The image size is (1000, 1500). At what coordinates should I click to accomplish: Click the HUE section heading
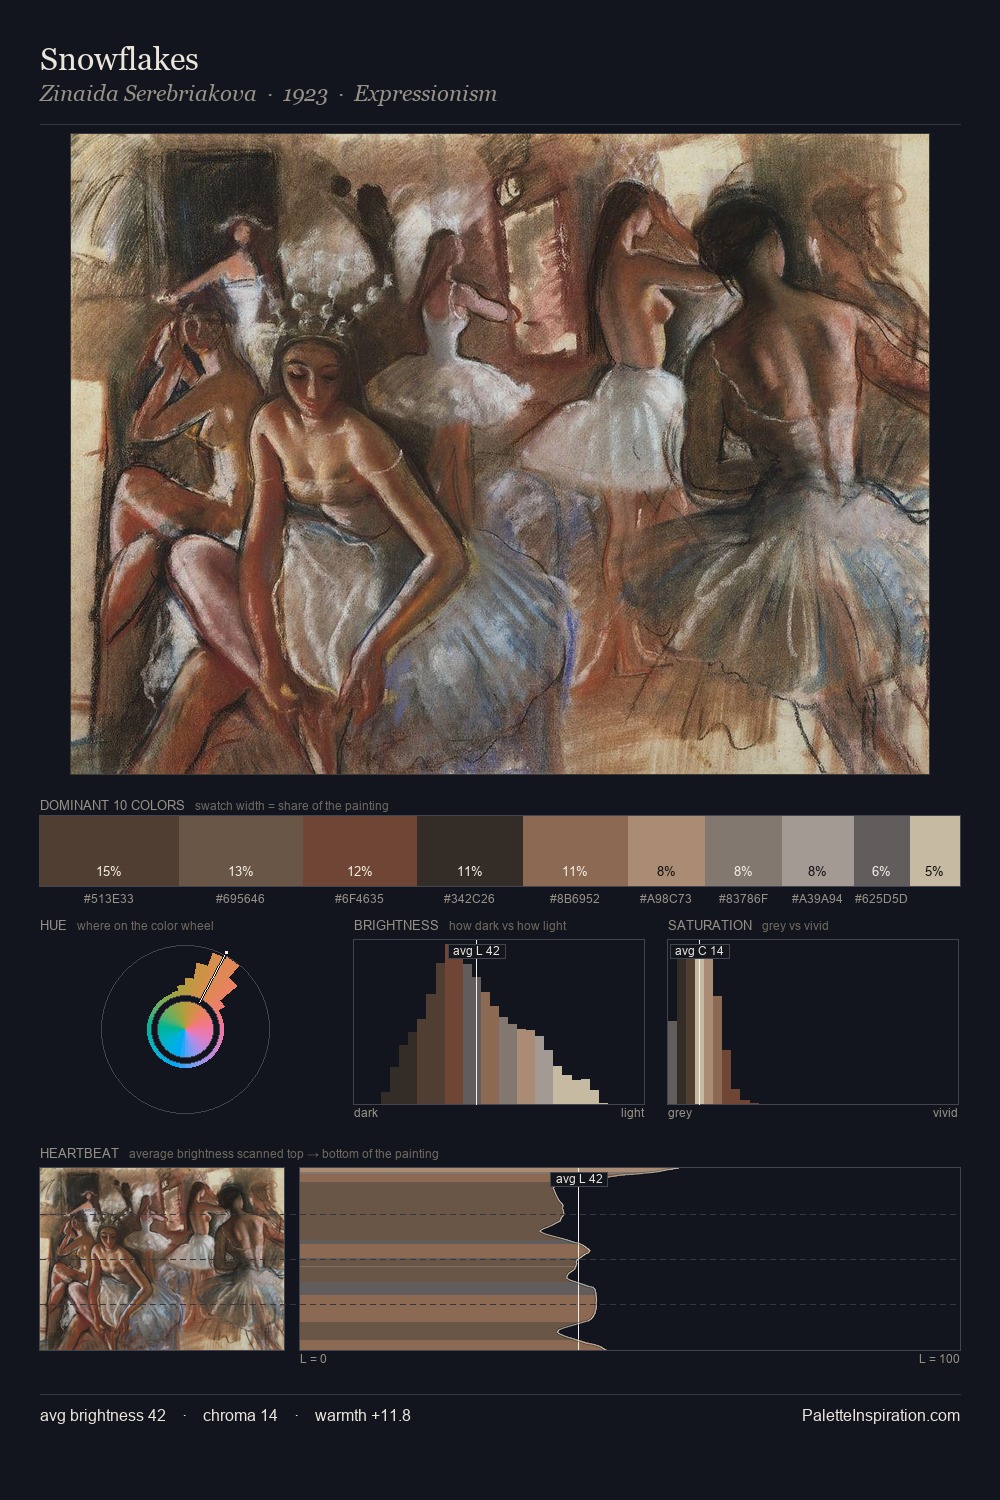pos(53,925)
